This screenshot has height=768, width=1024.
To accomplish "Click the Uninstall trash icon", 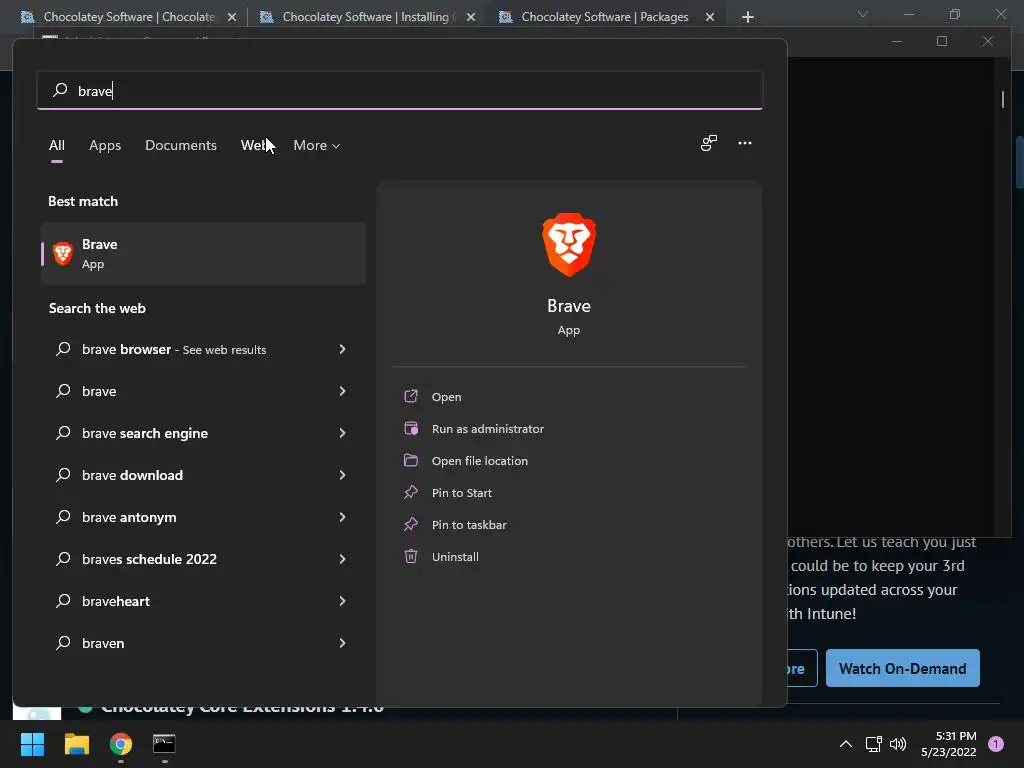I will 411,556.
